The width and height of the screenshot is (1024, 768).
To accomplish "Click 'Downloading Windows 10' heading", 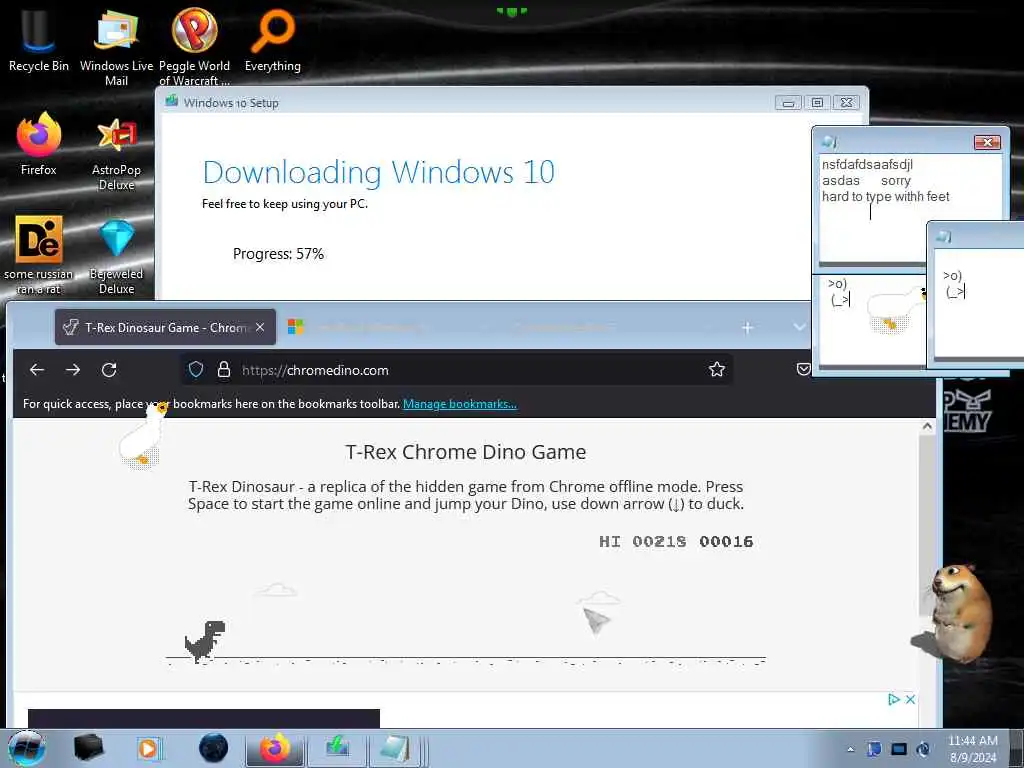I will [x=379, y=172].
